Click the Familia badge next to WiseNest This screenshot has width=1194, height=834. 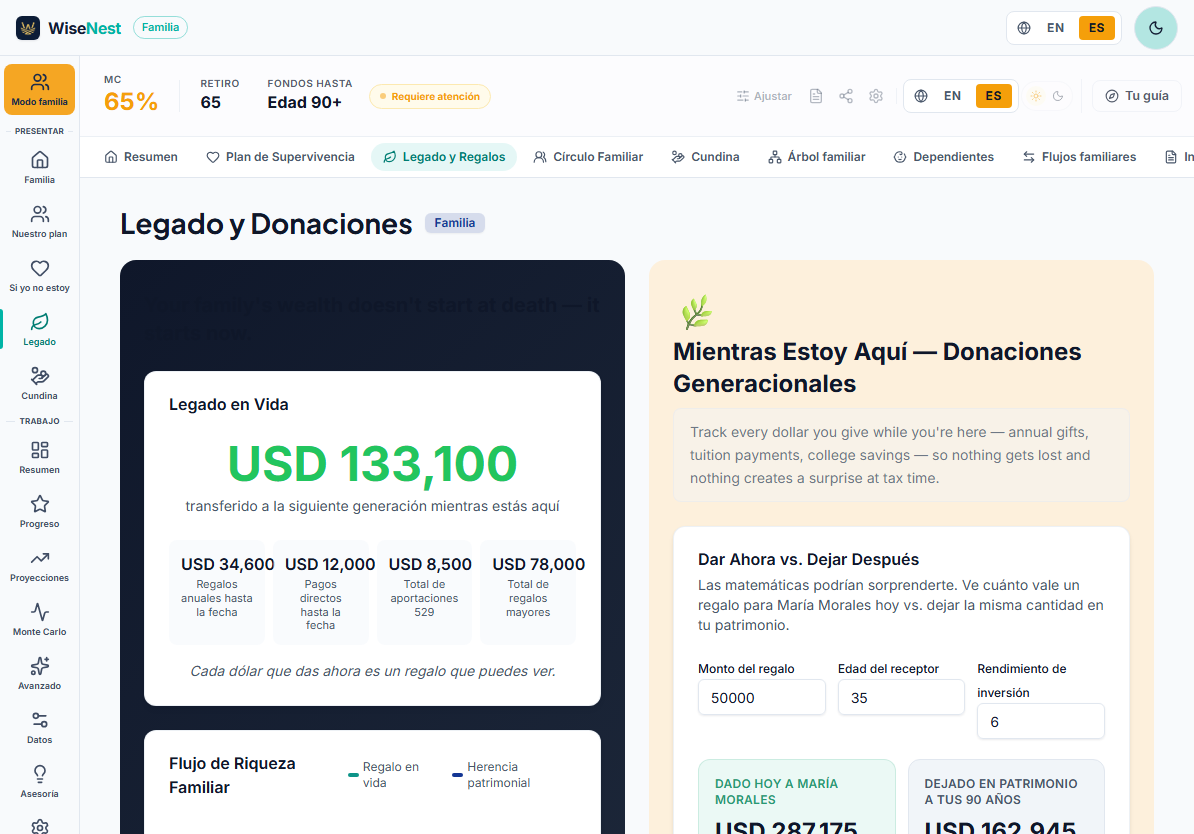160,27
